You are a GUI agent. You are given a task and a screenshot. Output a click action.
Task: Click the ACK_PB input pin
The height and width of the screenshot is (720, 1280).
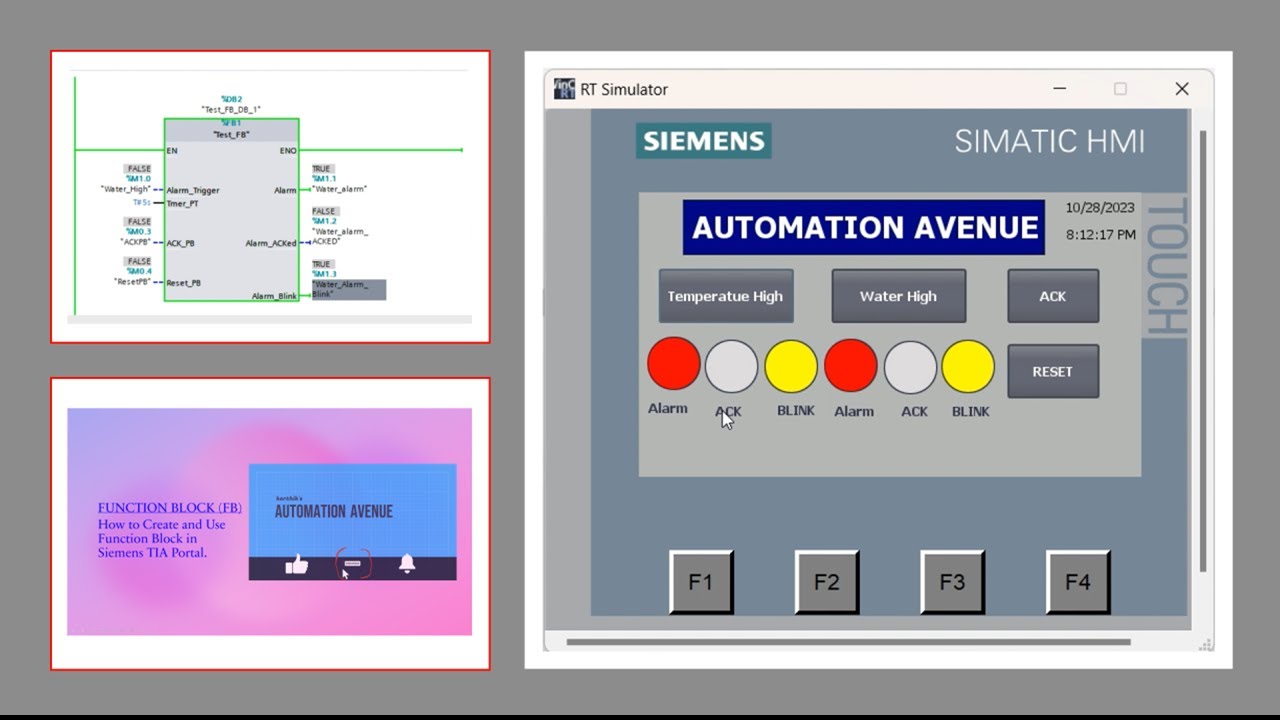[x=181, y=243]
